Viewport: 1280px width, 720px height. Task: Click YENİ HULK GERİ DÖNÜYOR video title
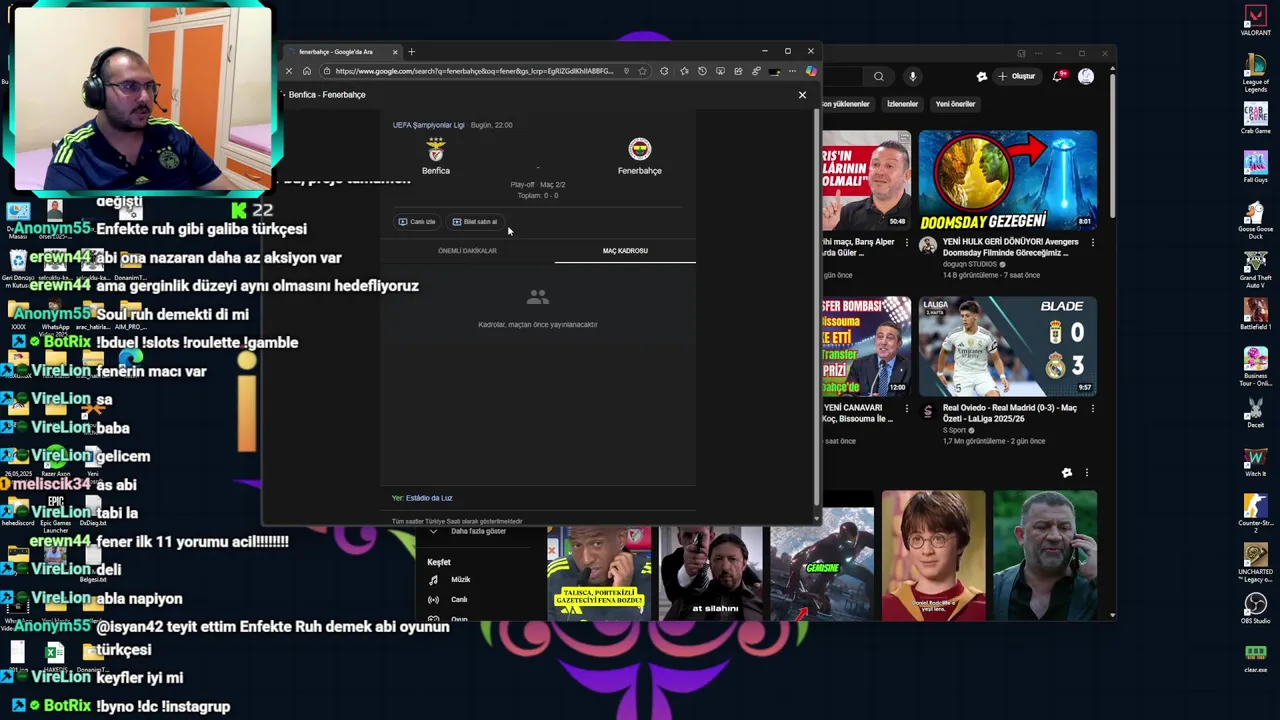tap(1010, 247)
